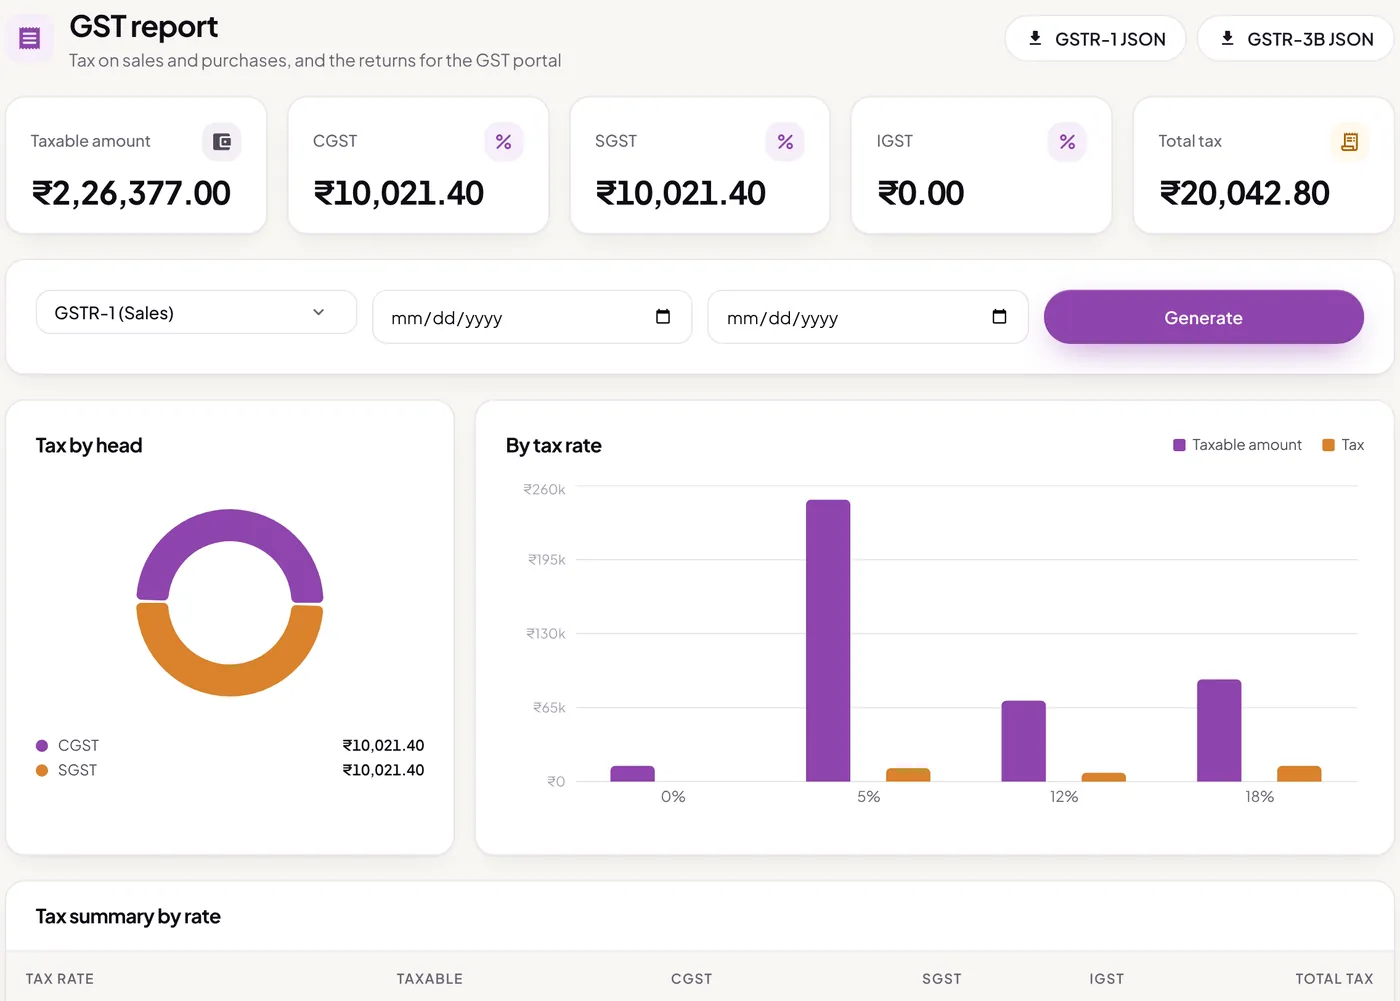Click the orange tax bar at 18% rate

tap(1299, 774)
